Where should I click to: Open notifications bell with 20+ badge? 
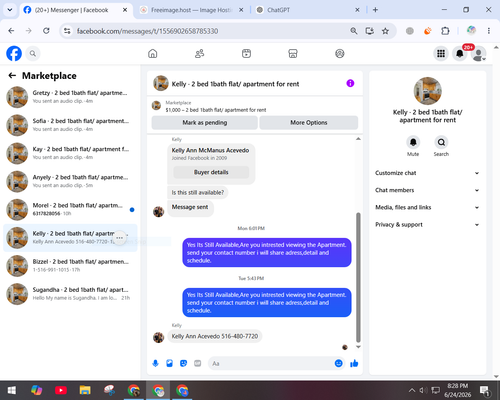pyautogui.click(x=460, y=53)
